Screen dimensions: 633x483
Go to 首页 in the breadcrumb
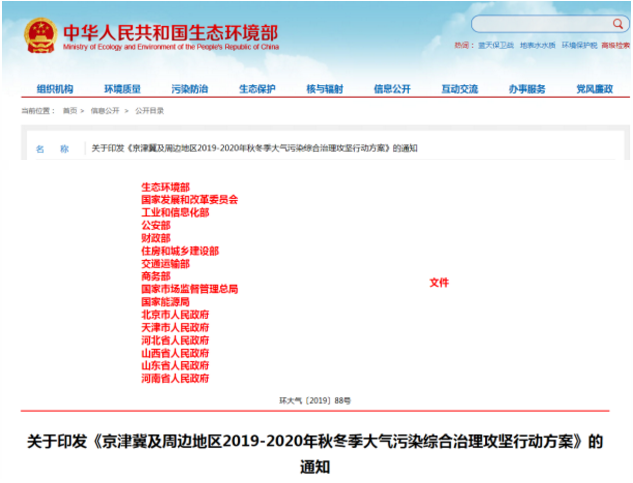pos(69,111)
